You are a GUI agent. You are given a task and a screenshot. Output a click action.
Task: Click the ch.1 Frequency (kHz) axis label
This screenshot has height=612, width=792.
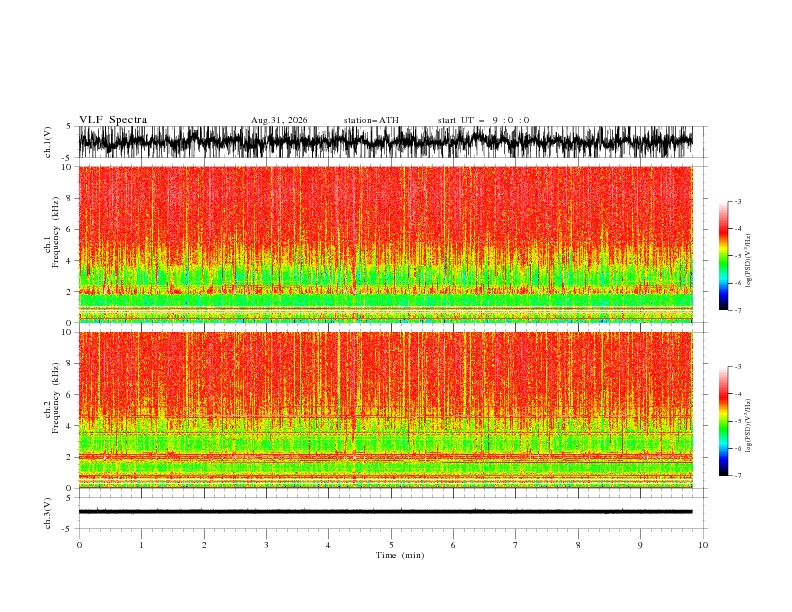pyautogui.click(x=52, y=244)
